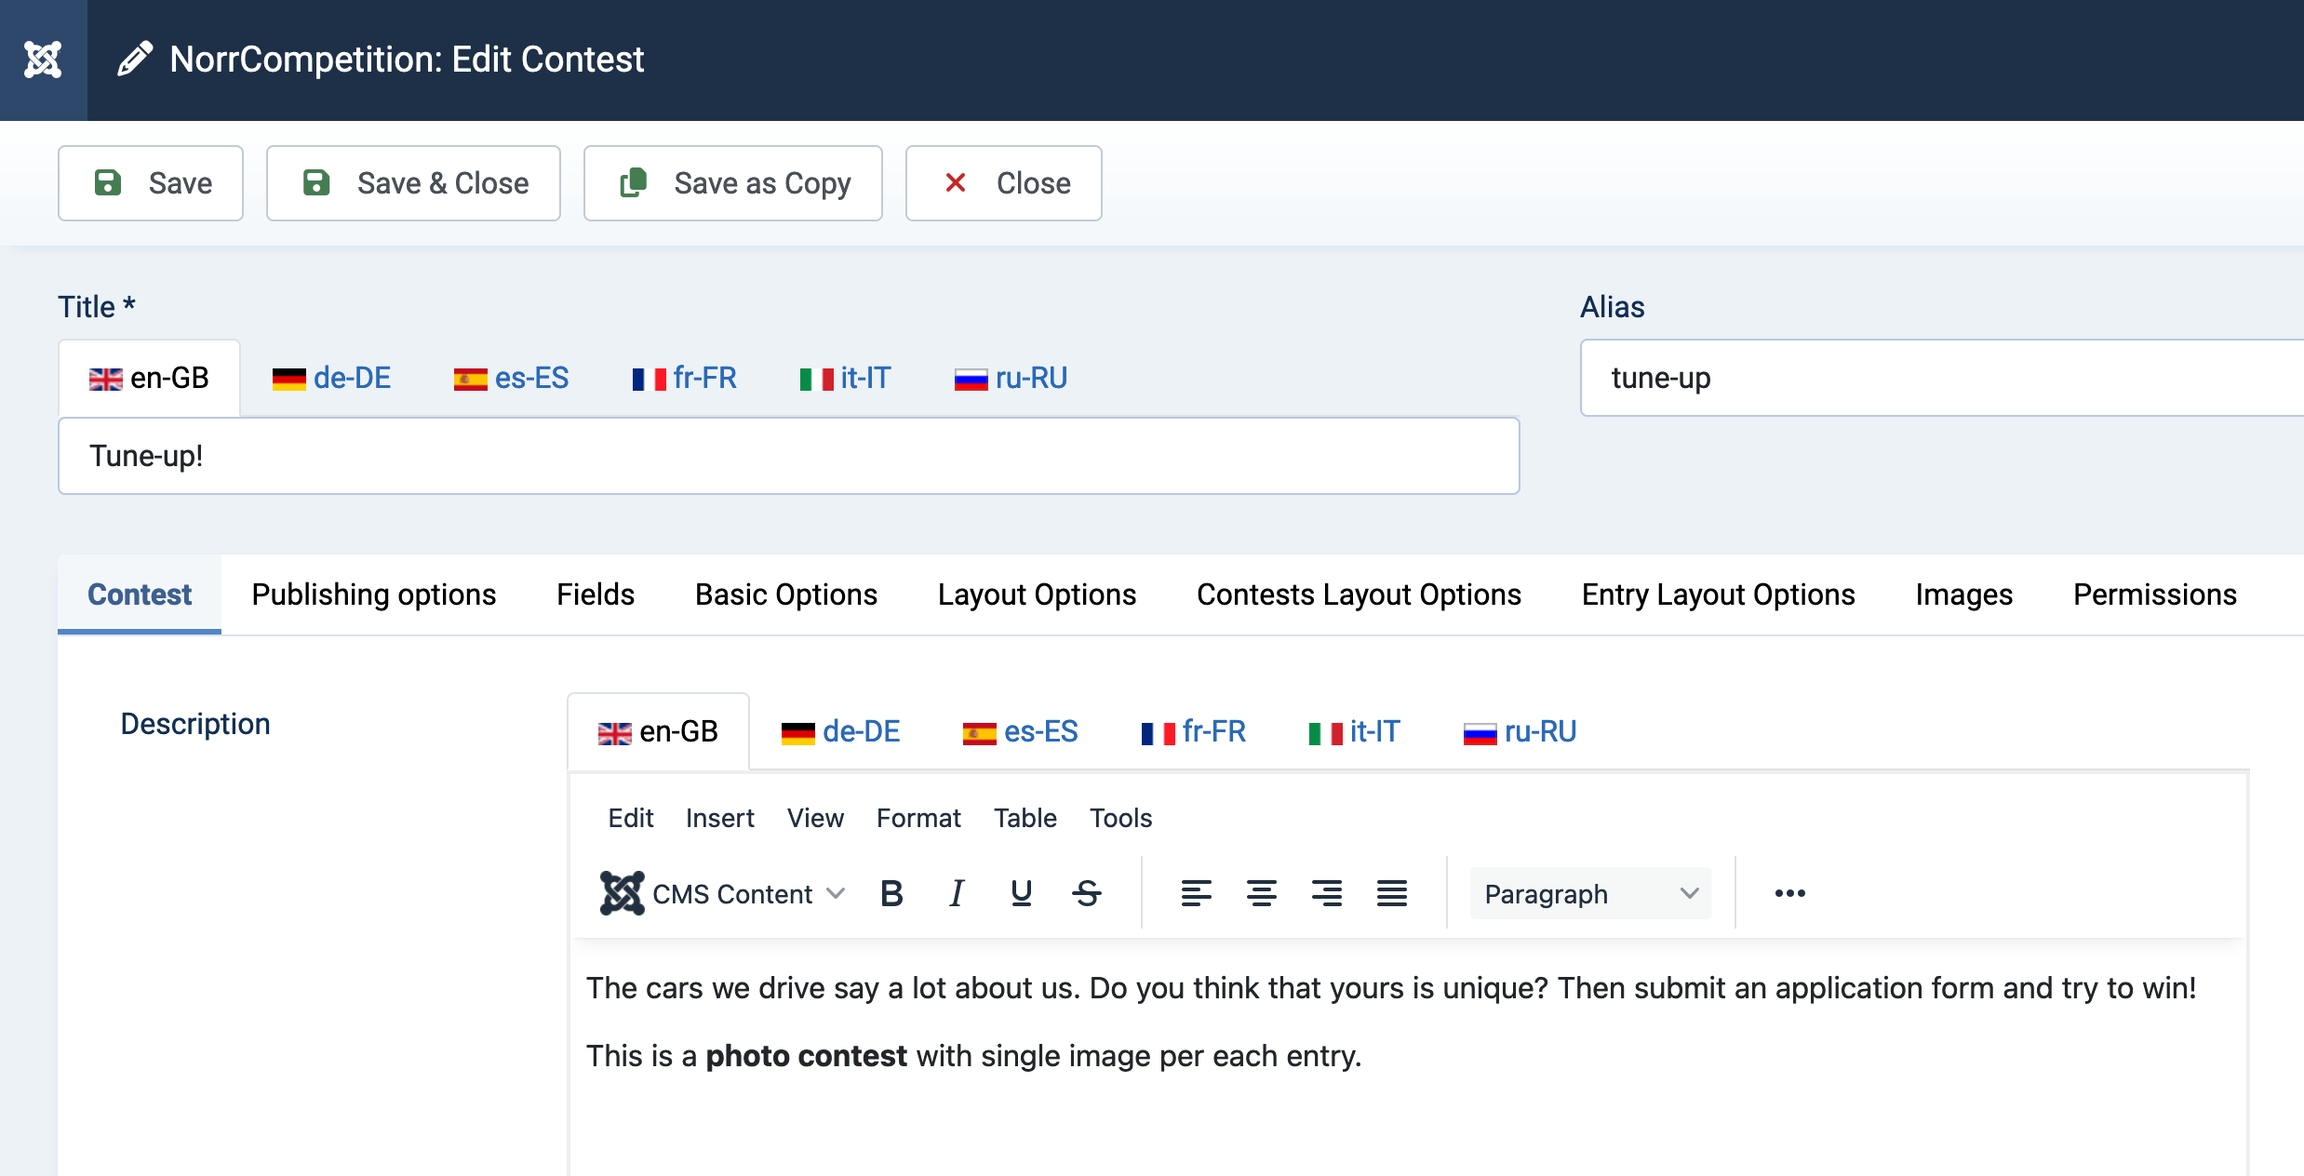Viewport: 2304px width, 1176px height.
Task: Click Save & Close button
Action: [413, 183]
